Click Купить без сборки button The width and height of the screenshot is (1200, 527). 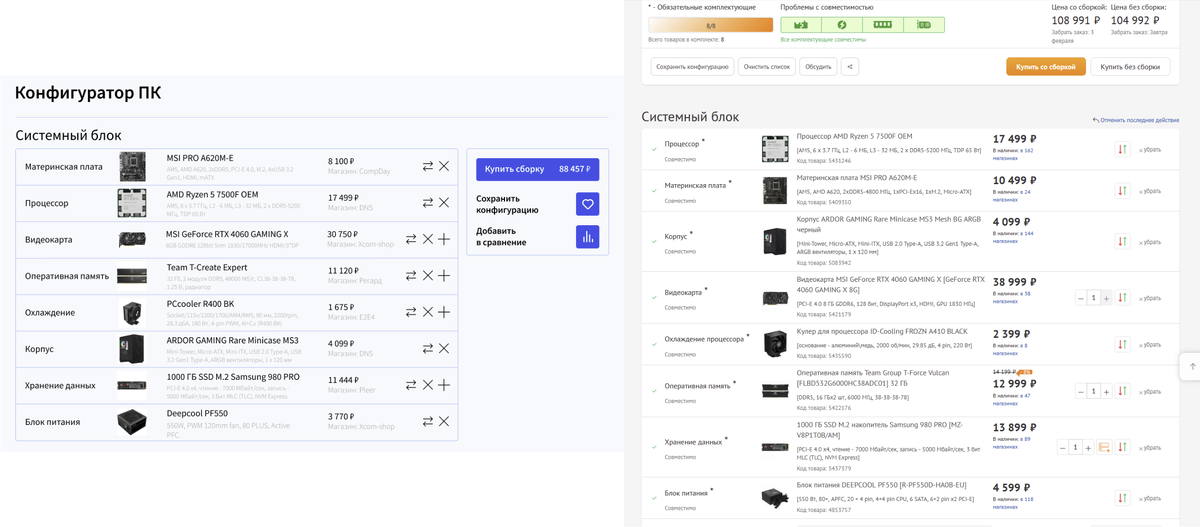point(1130,67)
